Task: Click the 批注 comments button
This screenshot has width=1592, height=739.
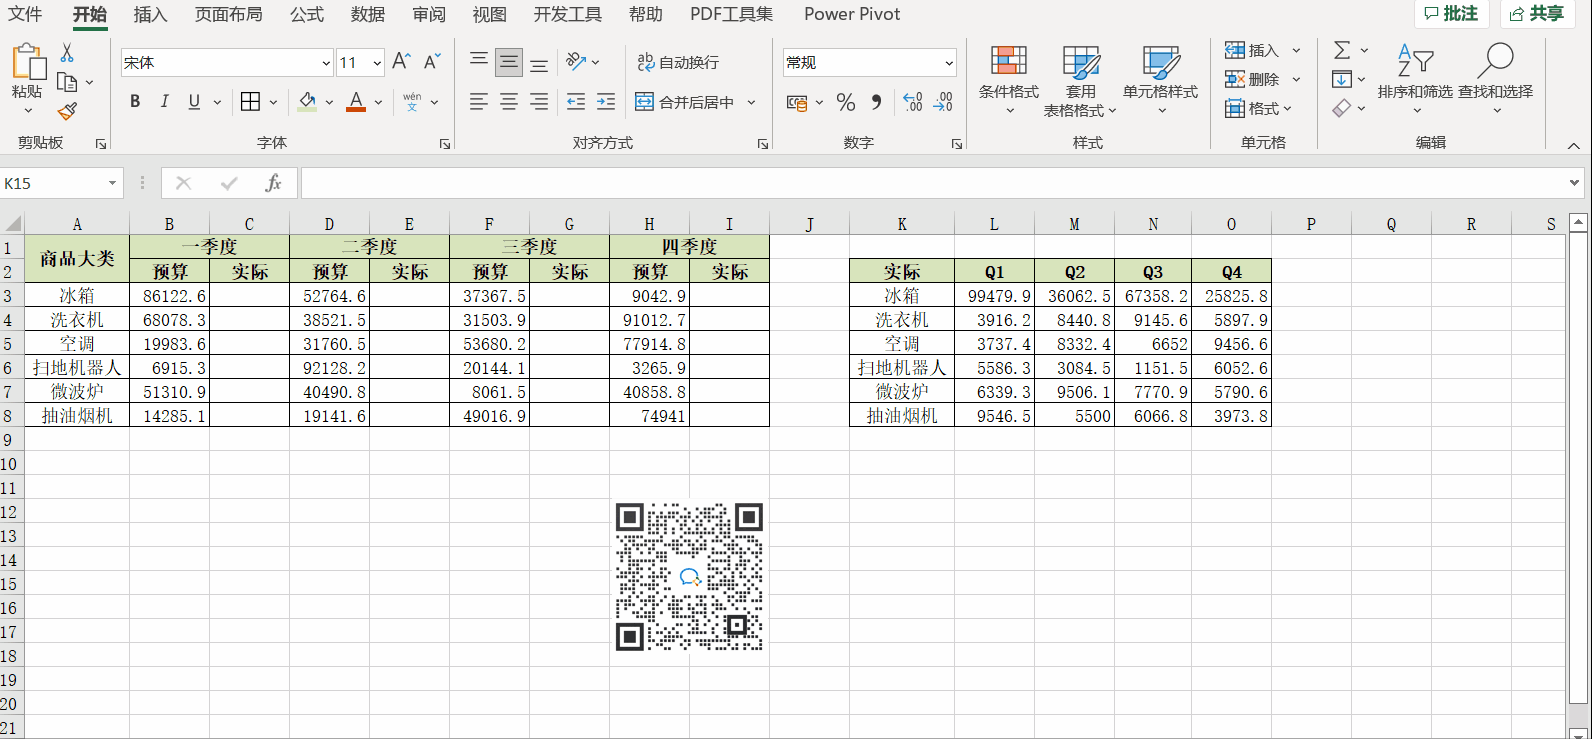Action: pos(1451,13)
